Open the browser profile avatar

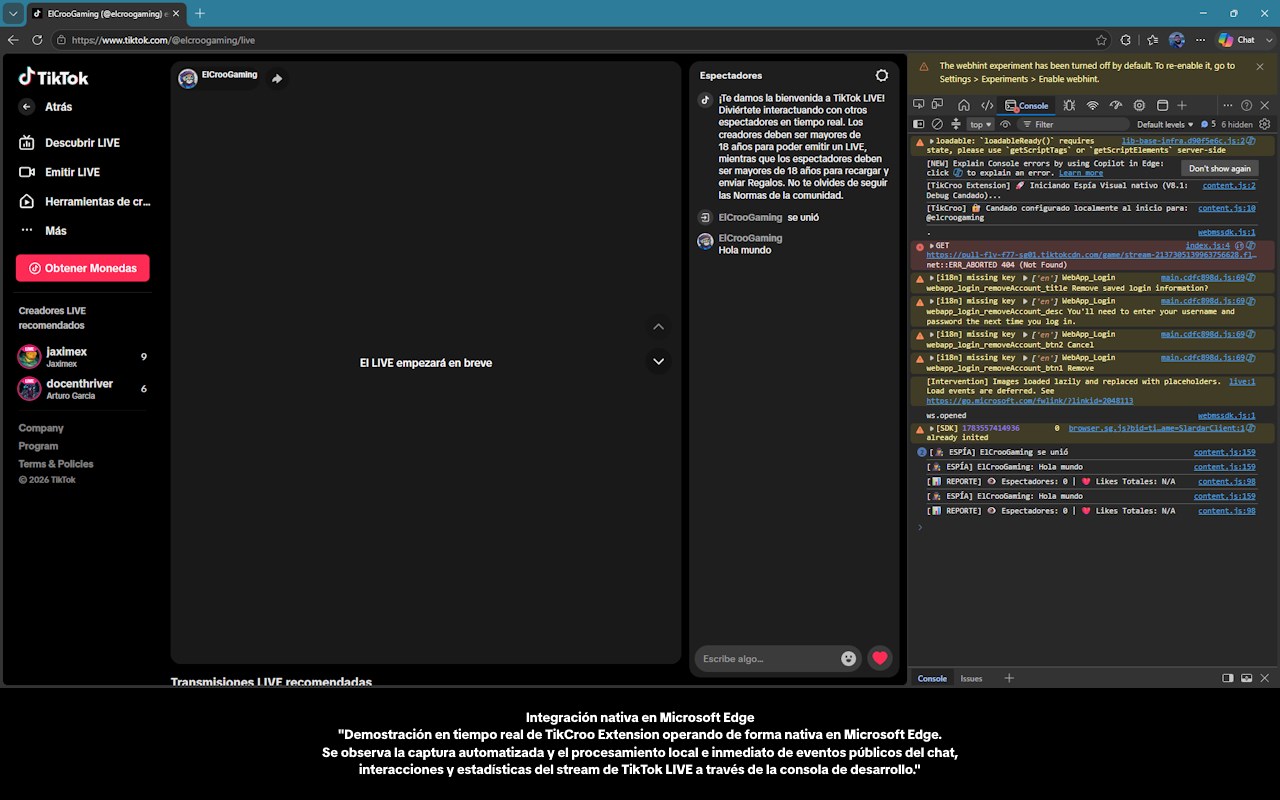(x=1177, y=40)
